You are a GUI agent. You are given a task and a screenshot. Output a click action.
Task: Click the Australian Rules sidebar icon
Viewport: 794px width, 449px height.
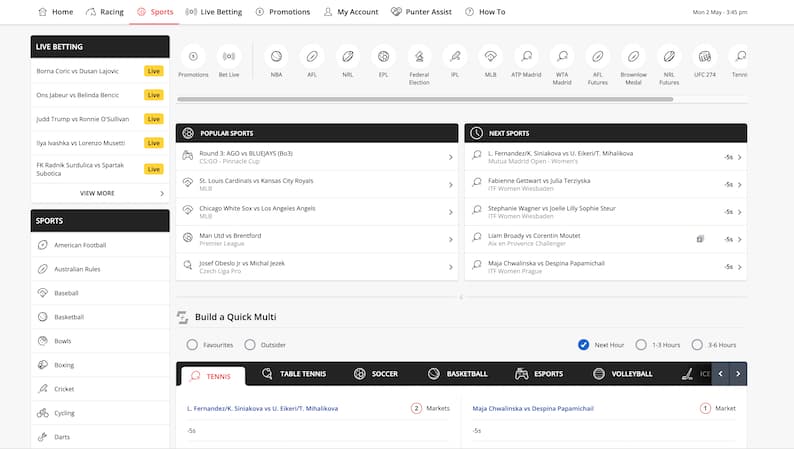click(x=43, y=269)
